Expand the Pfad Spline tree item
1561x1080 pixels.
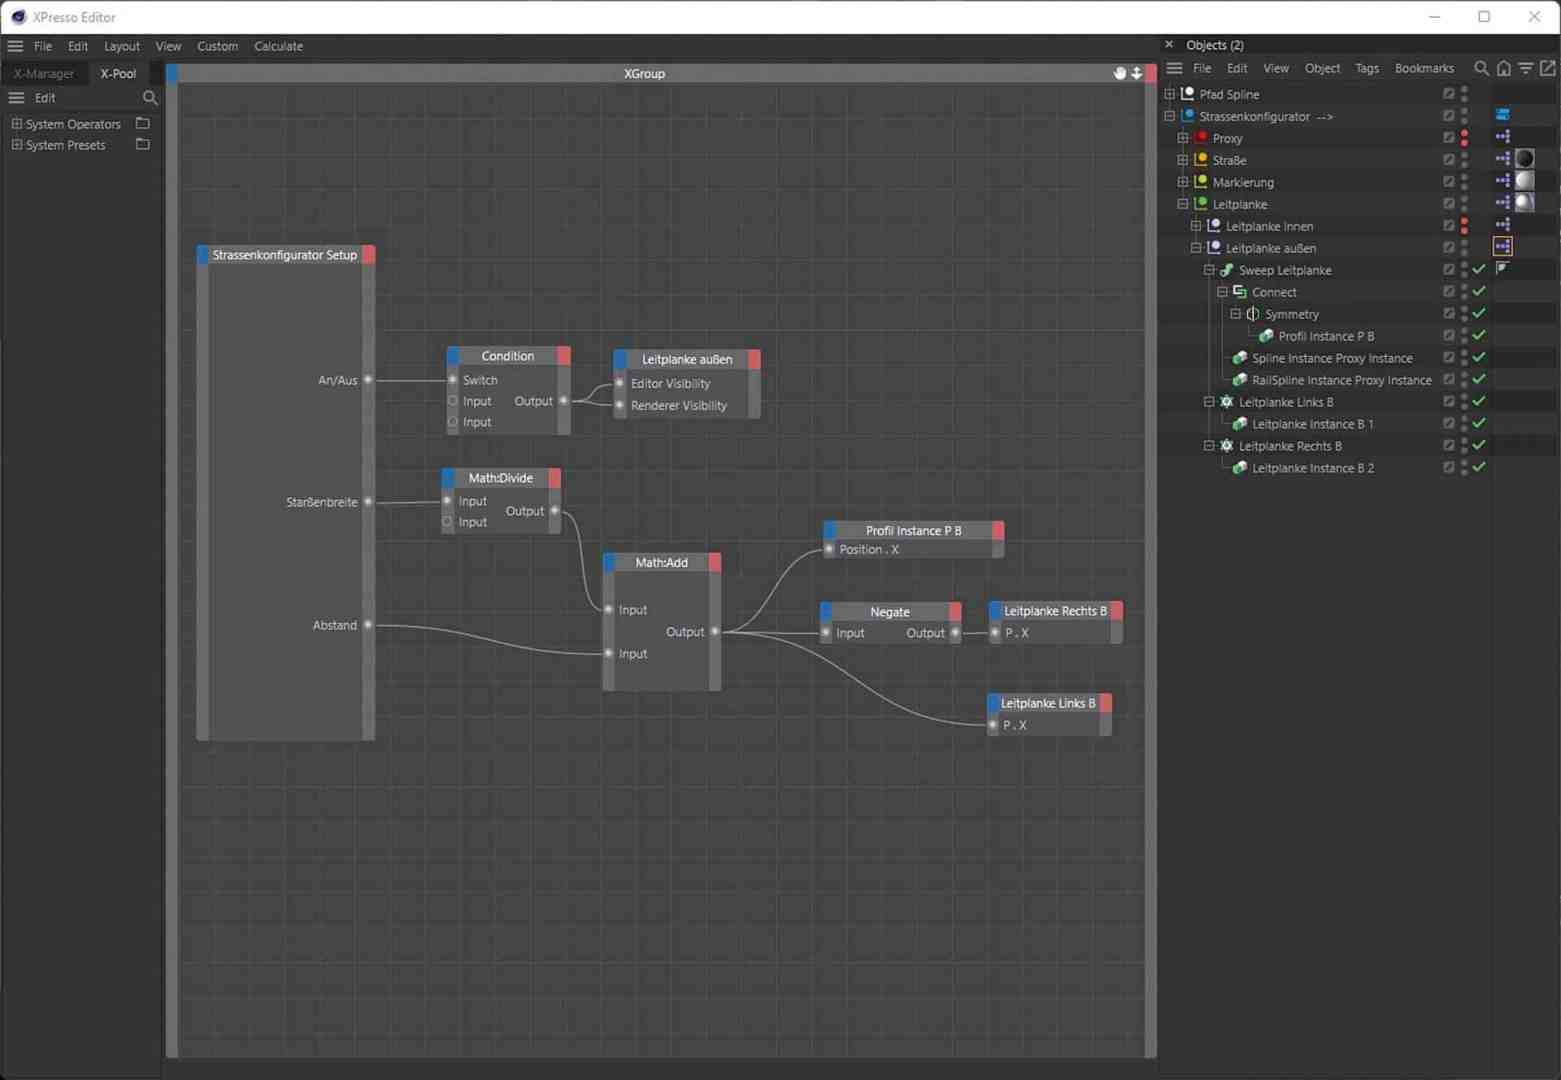pos(1169,93)
